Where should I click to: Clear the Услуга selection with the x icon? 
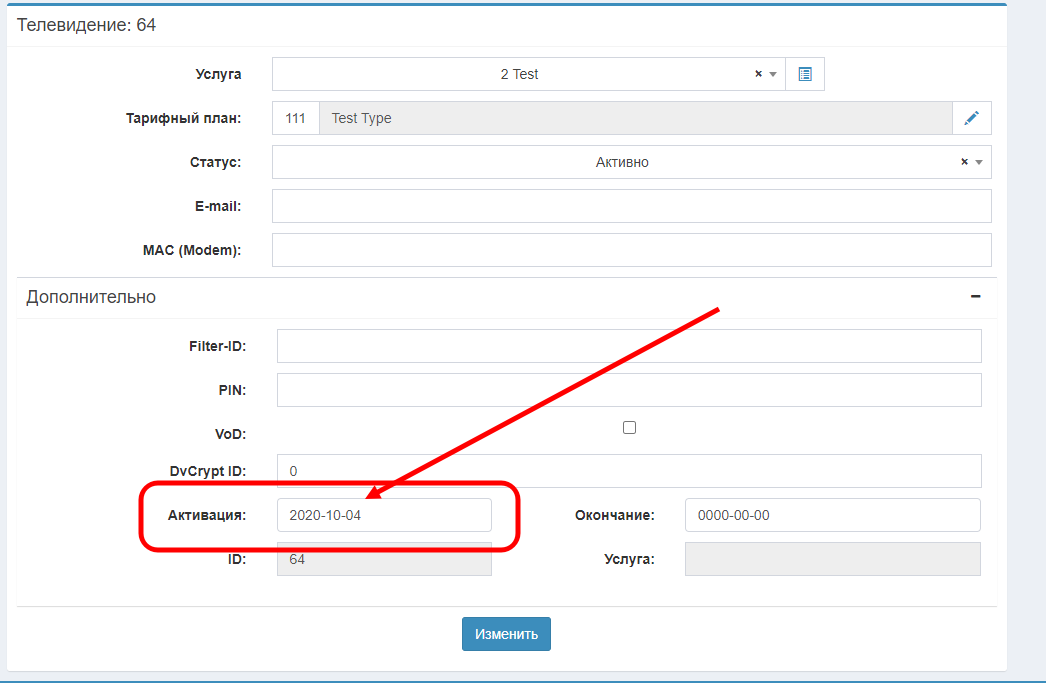pos(758,74)
